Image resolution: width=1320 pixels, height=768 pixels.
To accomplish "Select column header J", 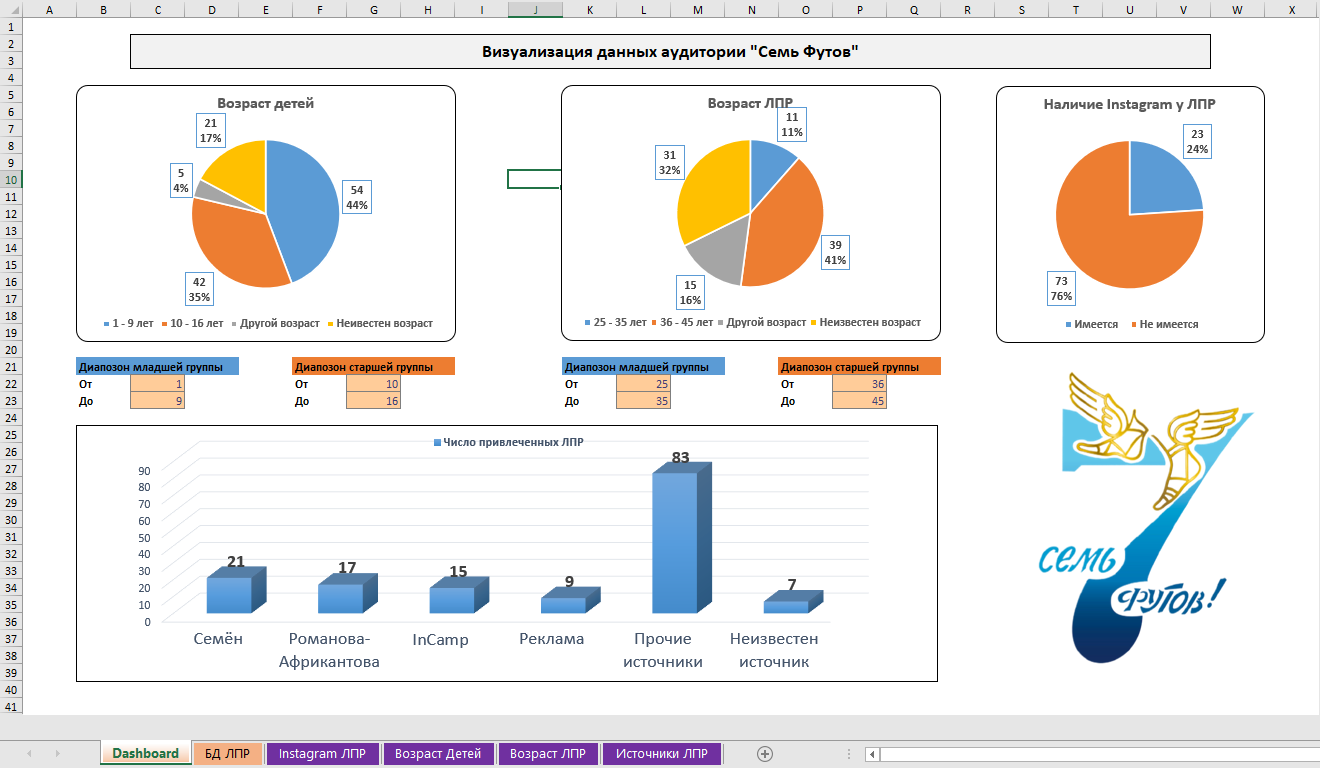I will [x=535, y=8].
